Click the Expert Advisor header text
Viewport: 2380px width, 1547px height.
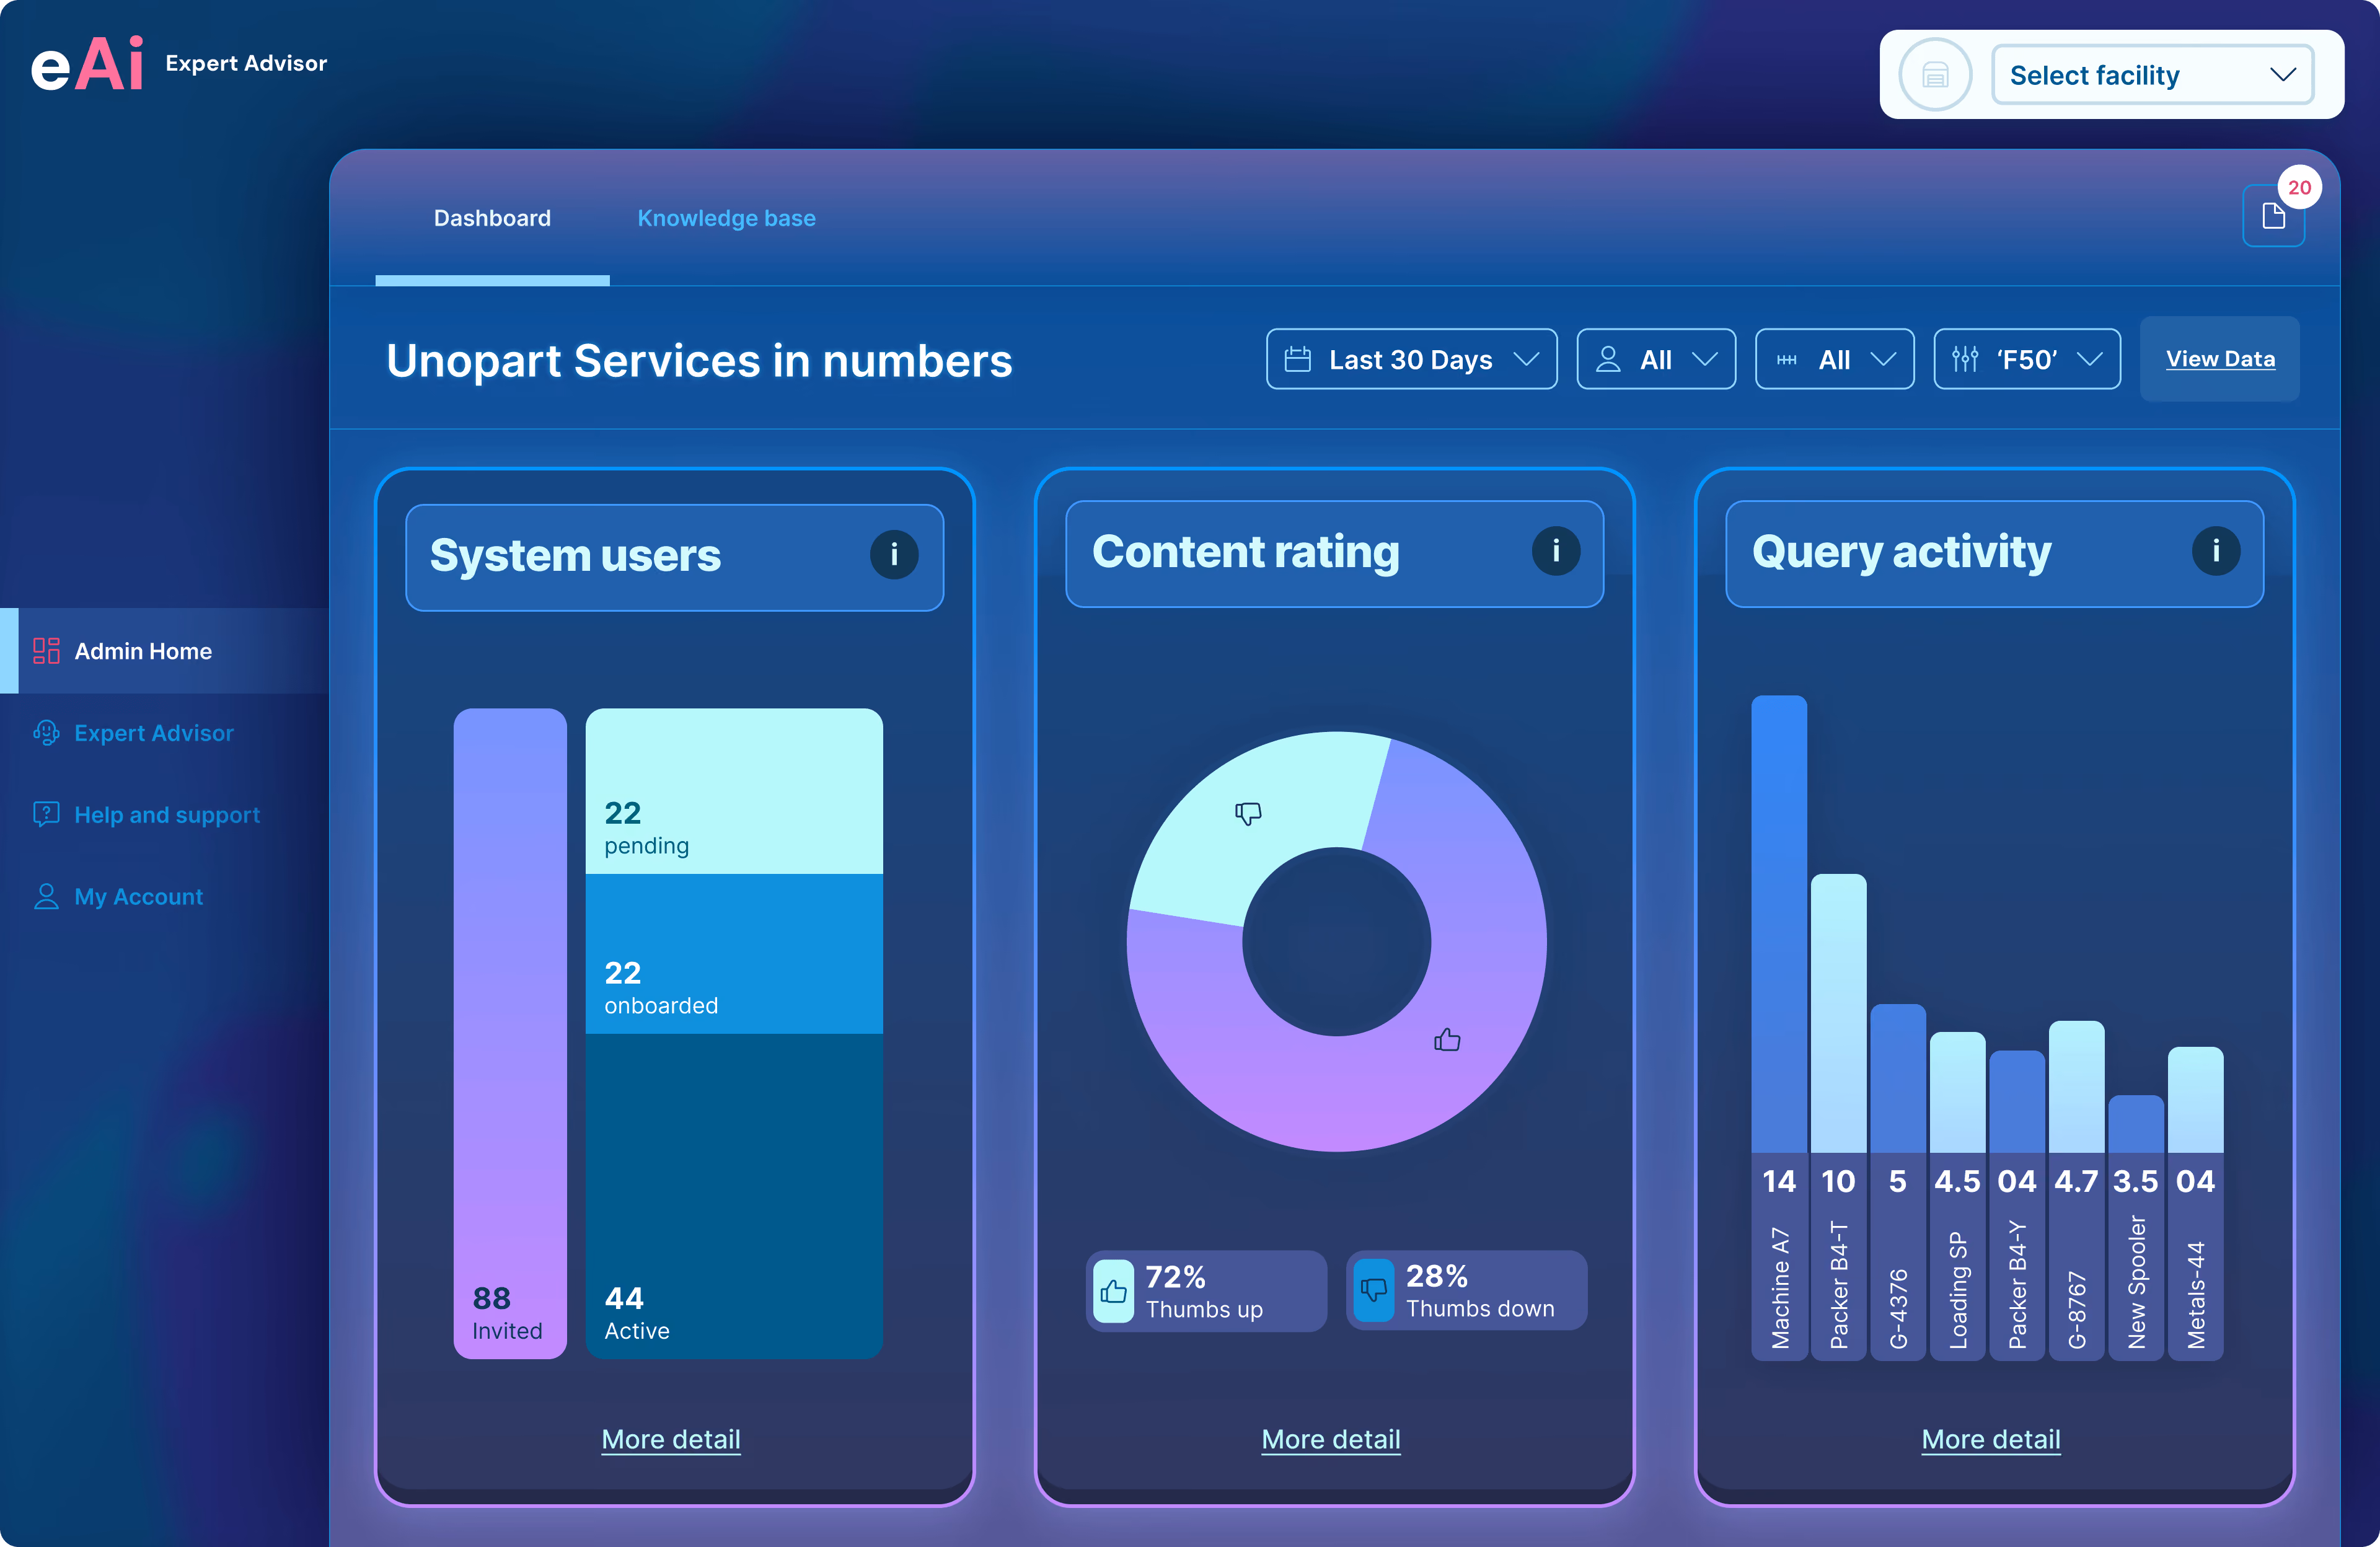coord(246,63)
